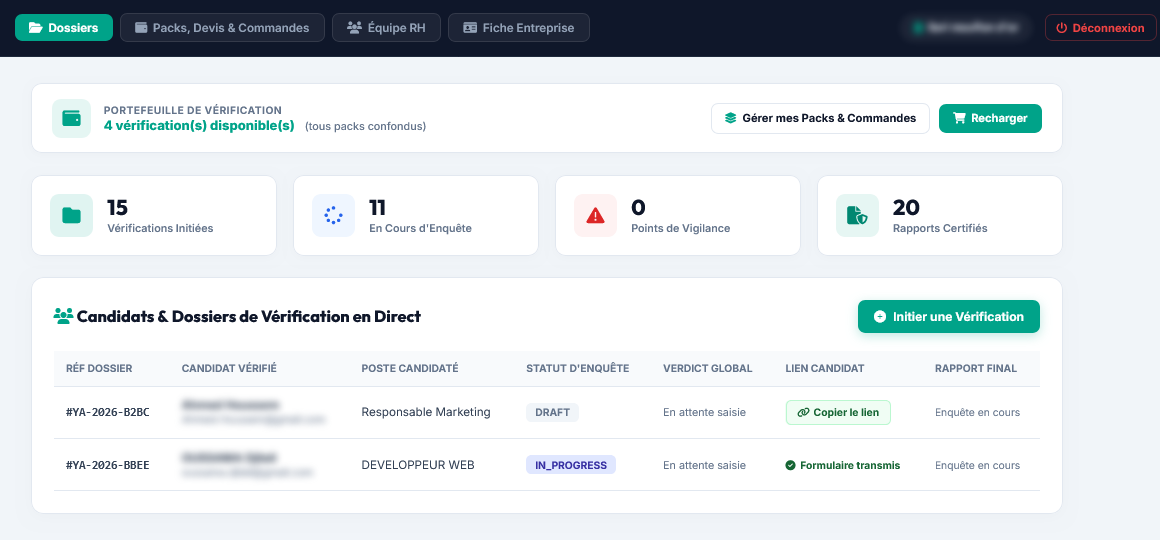Open the Dossiers tab
Screen dimensions: 1160x540
[64, 27]
